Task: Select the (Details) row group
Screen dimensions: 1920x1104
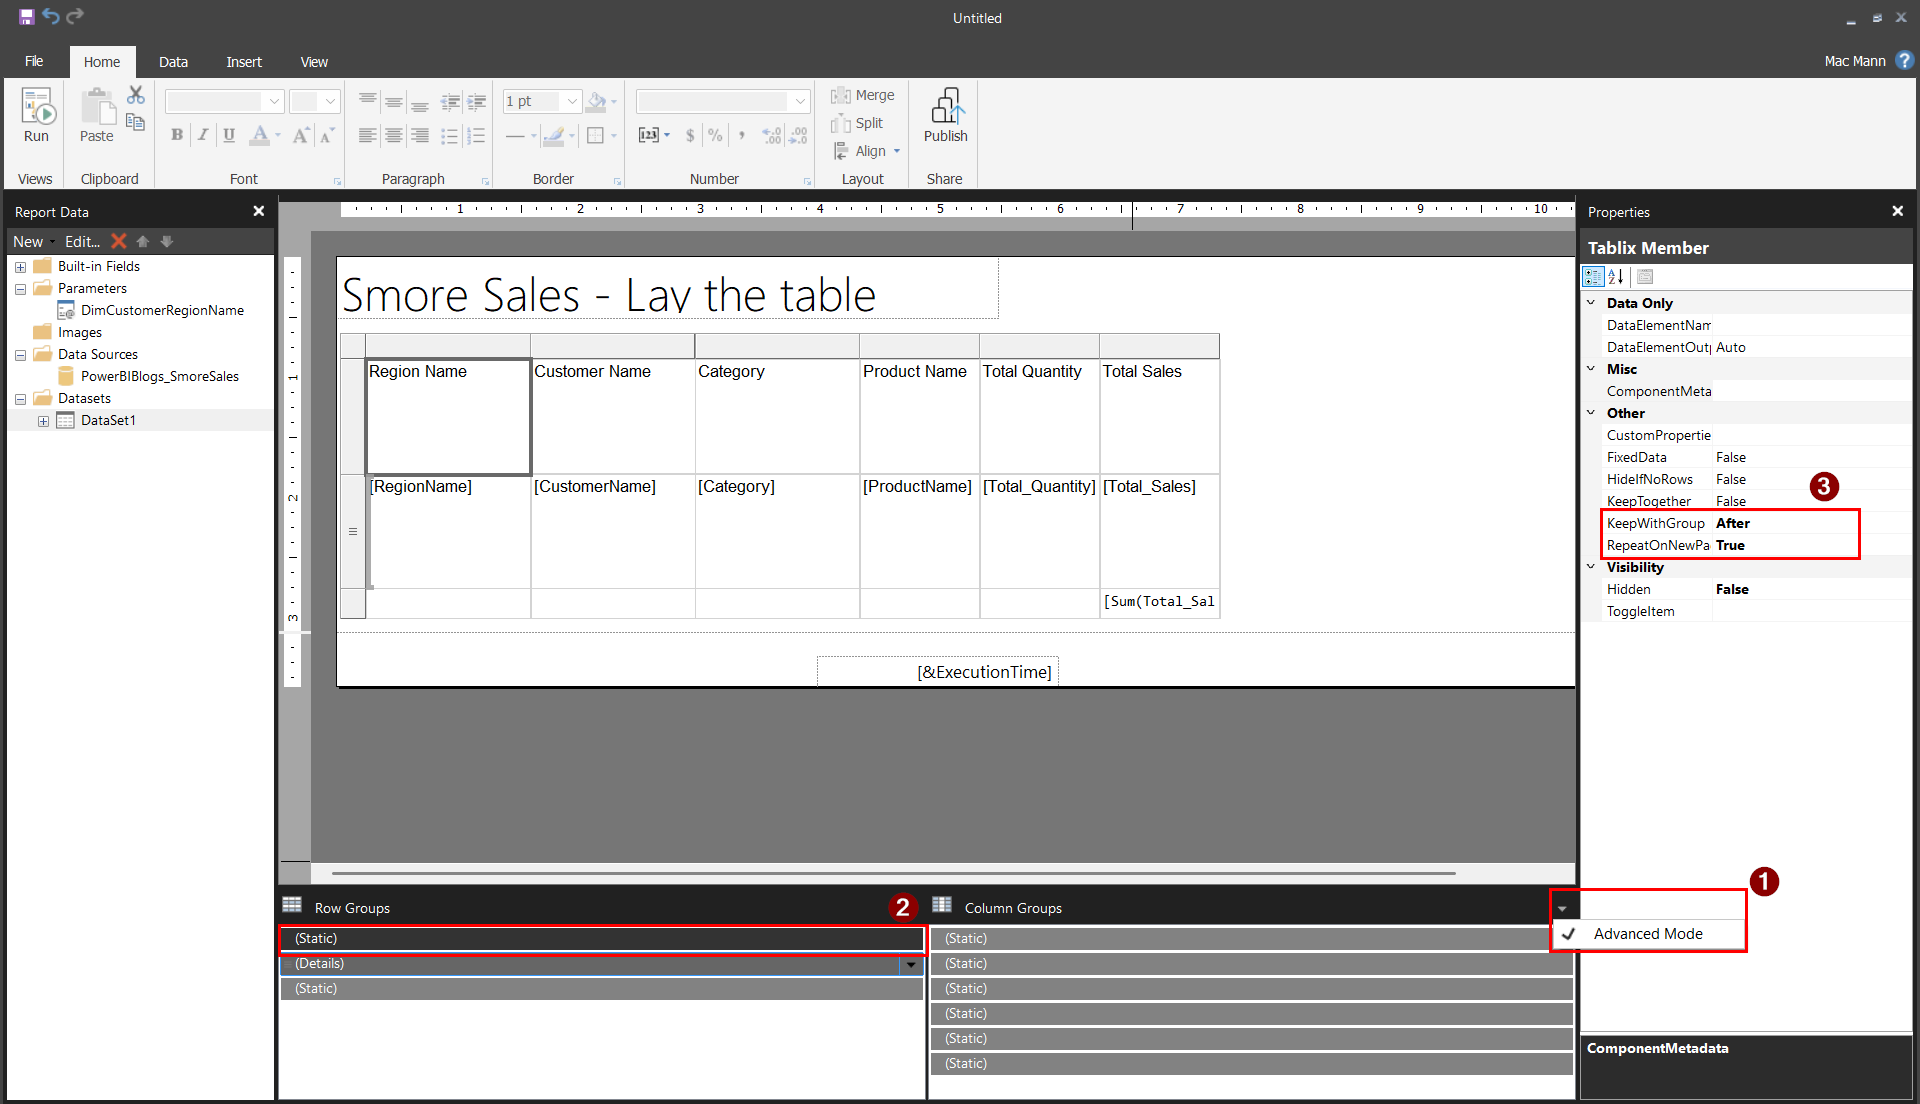Action: [601, 964]
